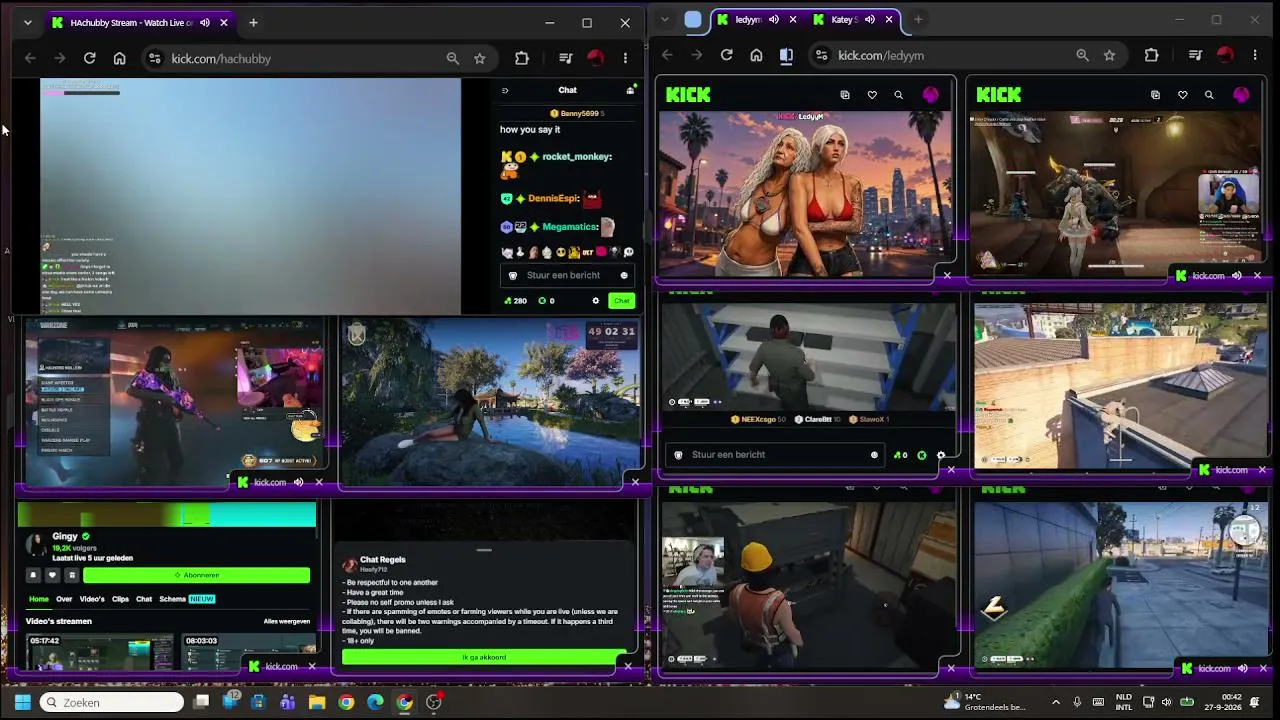Open the Schema tab on Gingy's channel

tap(172, 599)
